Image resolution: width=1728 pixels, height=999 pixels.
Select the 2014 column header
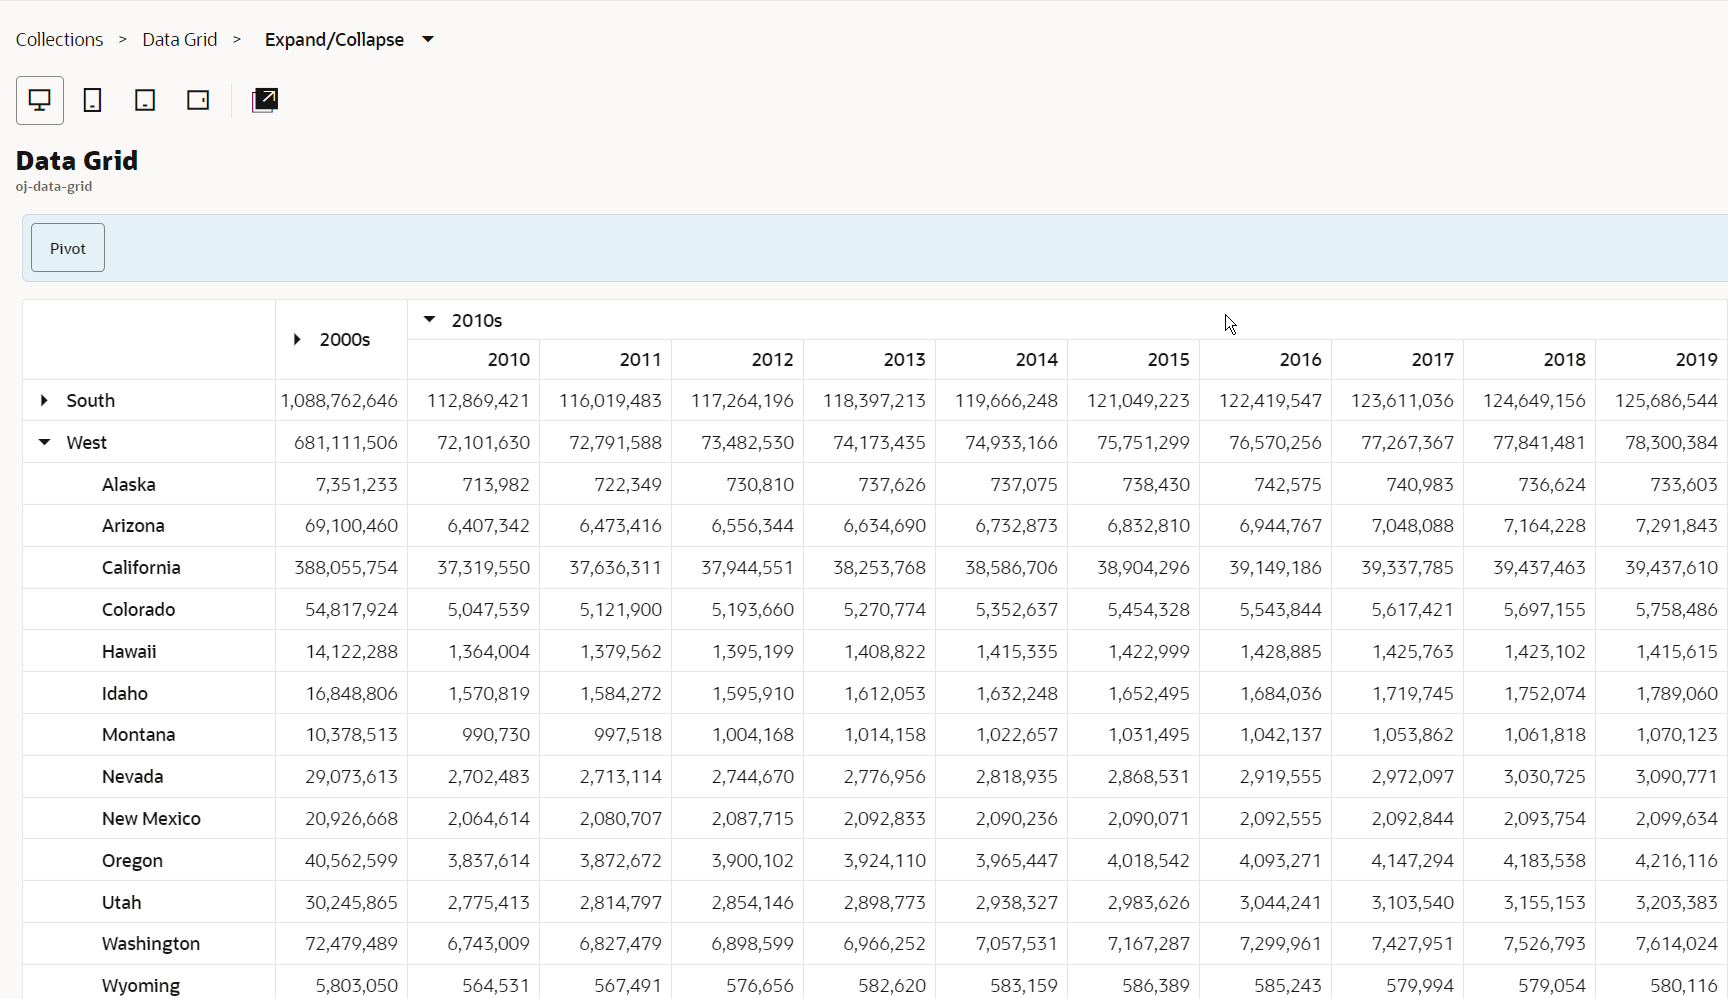(1002, 359)
